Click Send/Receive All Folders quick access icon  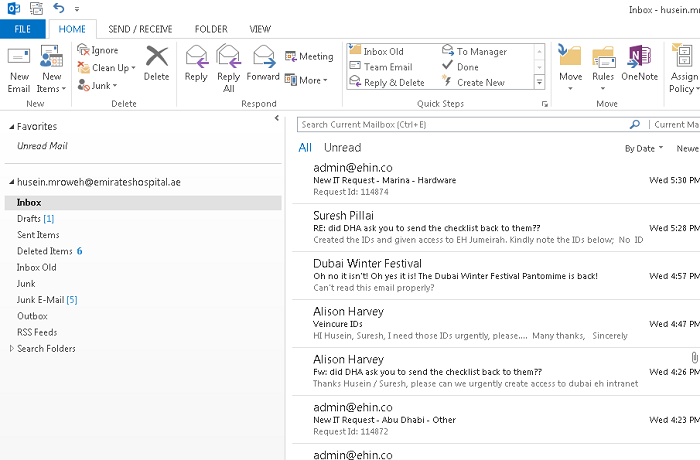coord(36,8)
